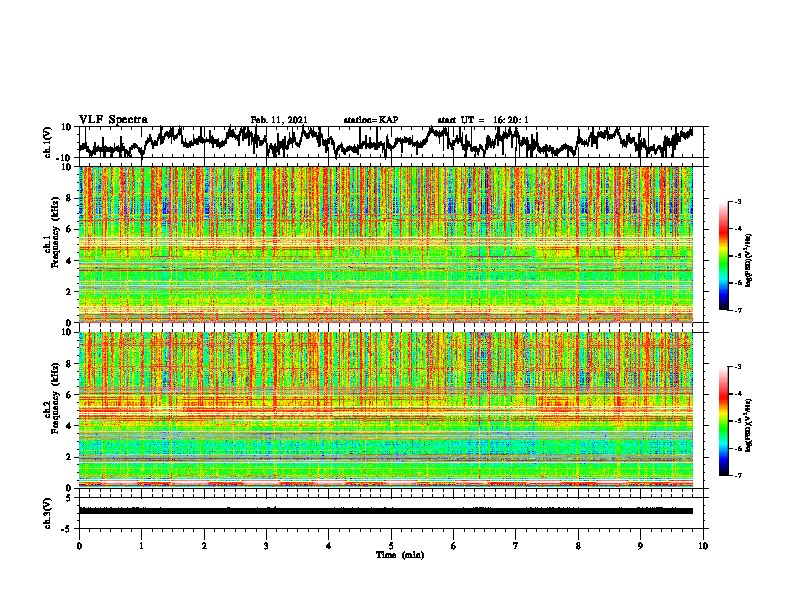Click tick label "3" on the Time axis
Screen dimensions: 792x612
point(266,546)
